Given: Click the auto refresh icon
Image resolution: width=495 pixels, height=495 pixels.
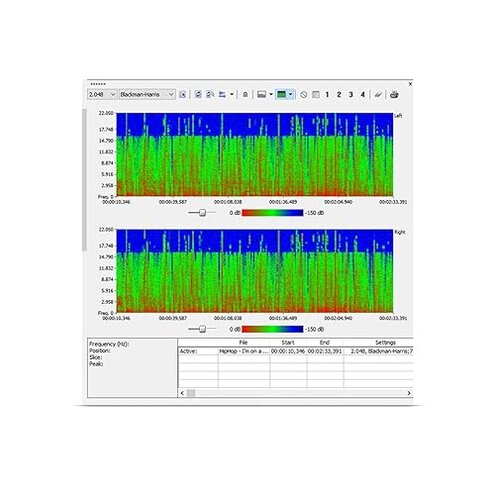Looking at the screenshot, I should pos(210,95).
